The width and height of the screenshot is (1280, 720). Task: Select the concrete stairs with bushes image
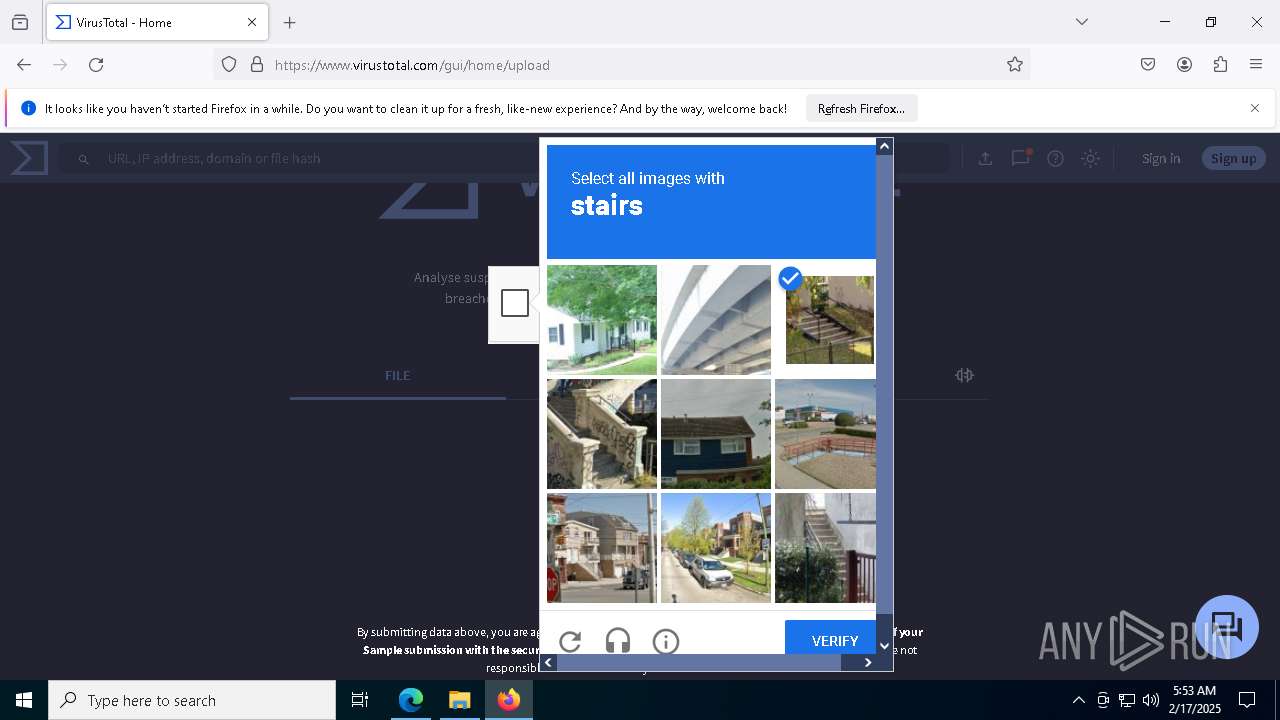pos(826,547)
